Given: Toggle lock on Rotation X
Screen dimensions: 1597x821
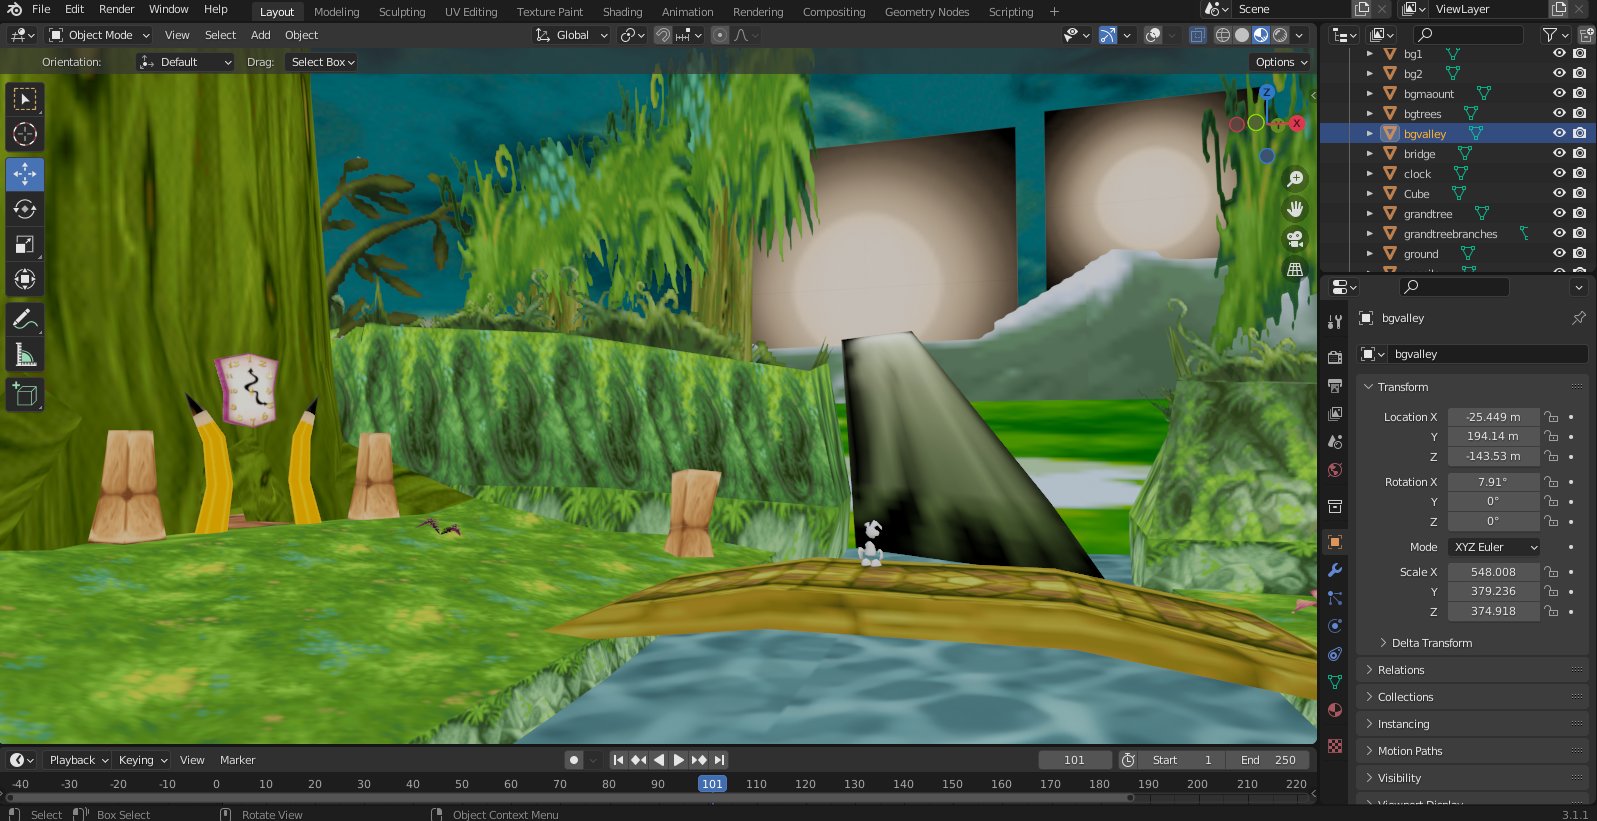Looking at the screenshot, I should coord(1551,482).
